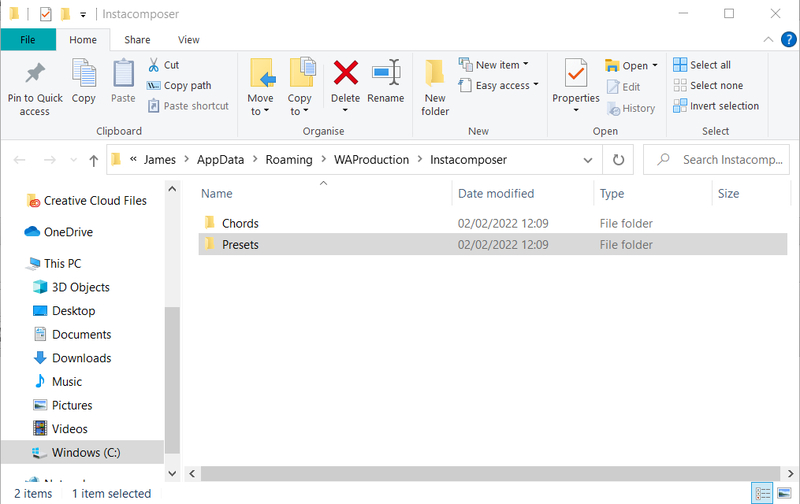Screen dimensions: 800x504
Task: Click Copy path in the ribbon
Action: (179, 85)
